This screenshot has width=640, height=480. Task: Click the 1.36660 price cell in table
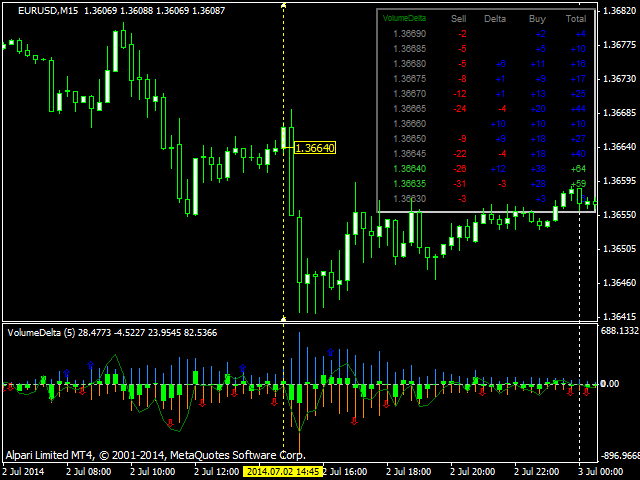point(409,124)
